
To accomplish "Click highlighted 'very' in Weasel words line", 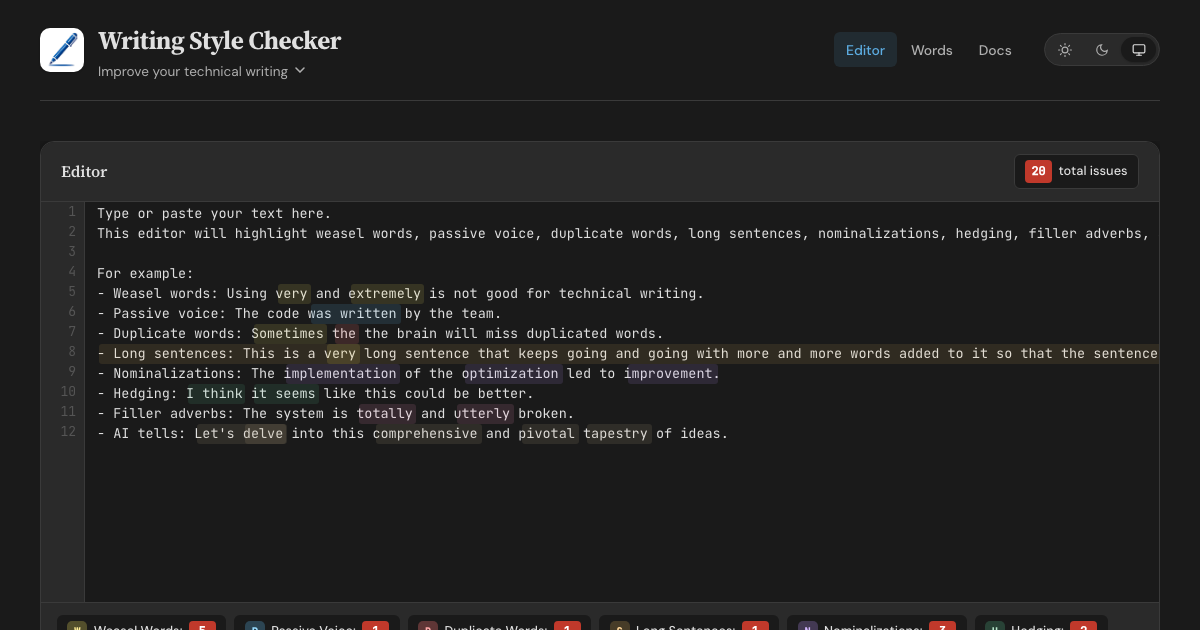I will click(x=292, y=293).
